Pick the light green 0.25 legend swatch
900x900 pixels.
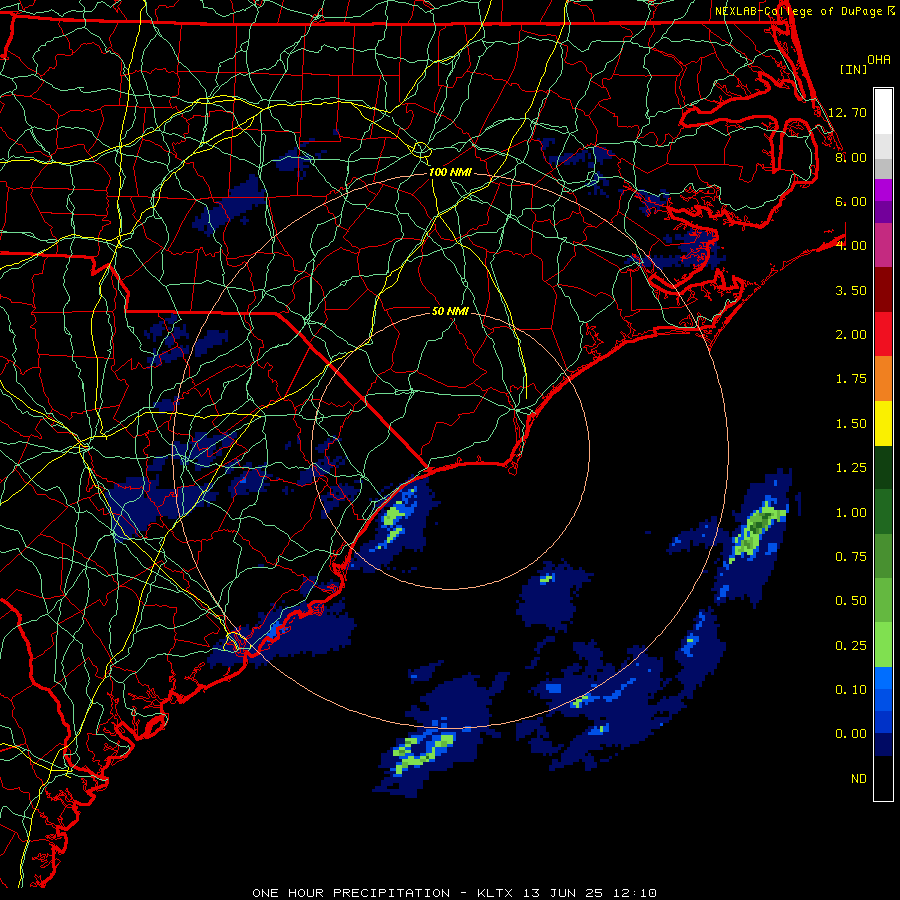(883, 645)
